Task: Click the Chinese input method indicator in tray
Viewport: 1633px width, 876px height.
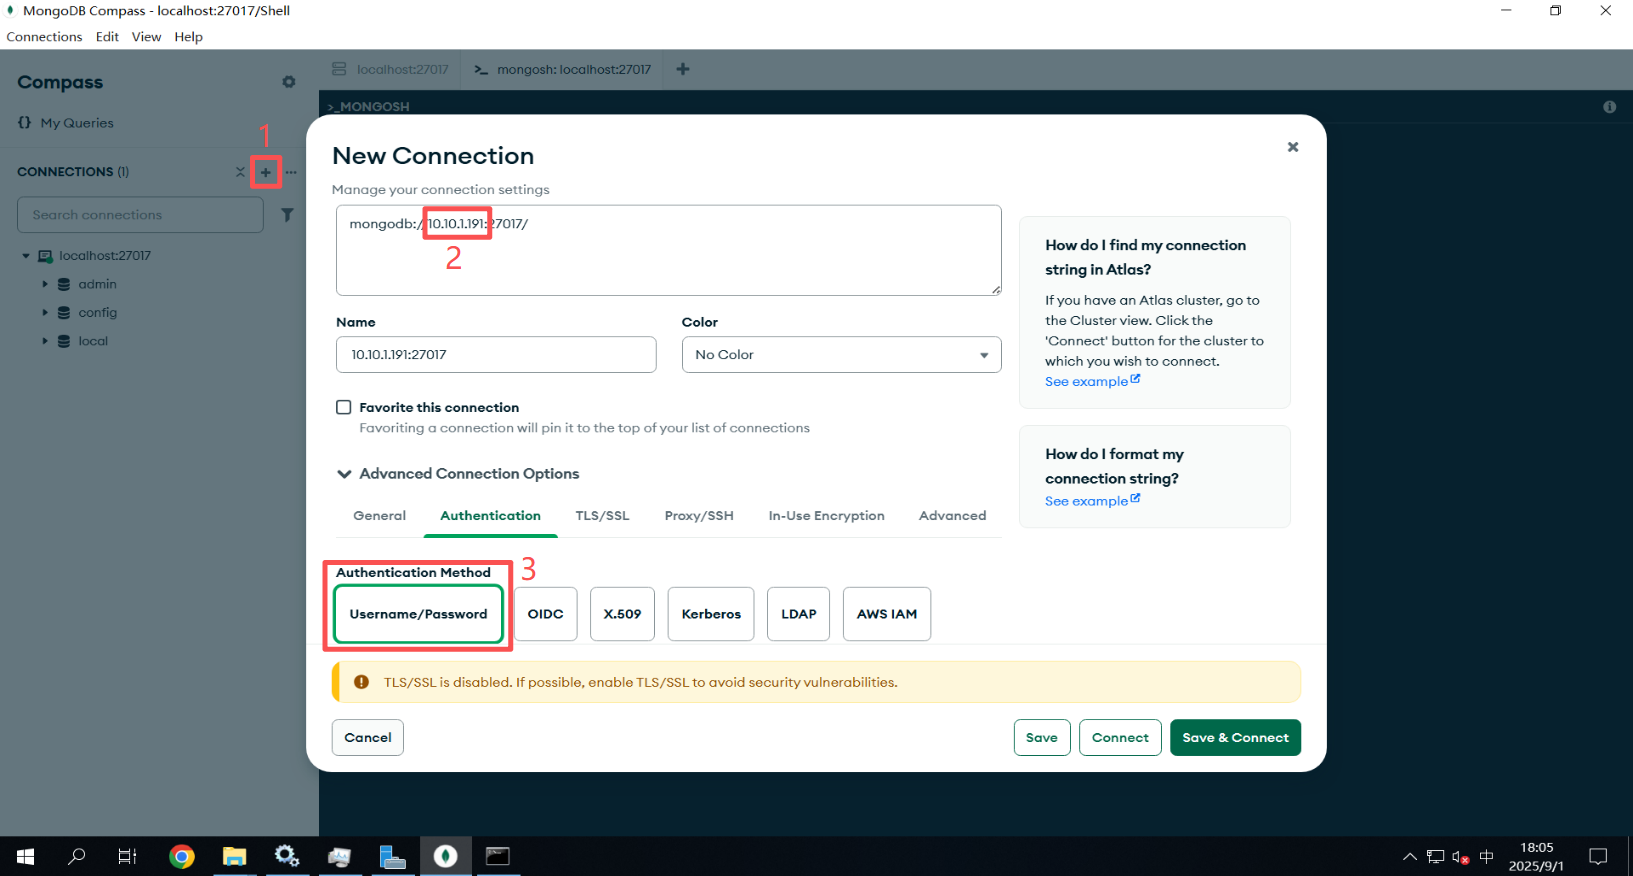Action: [x=1486, y=857]
